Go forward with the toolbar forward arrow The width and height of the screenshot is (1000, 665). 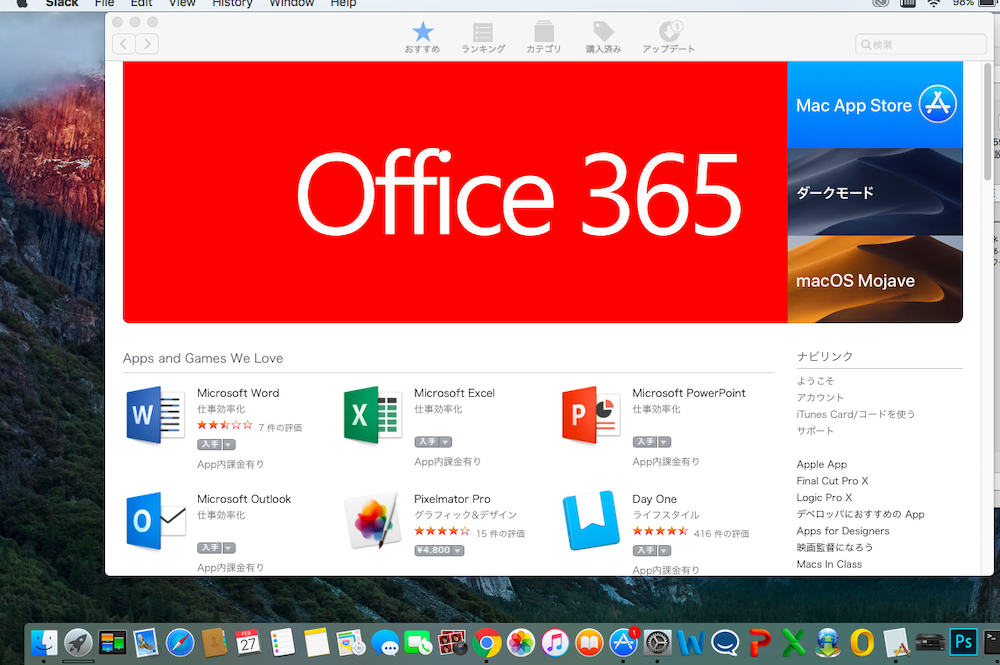(147, 43)
